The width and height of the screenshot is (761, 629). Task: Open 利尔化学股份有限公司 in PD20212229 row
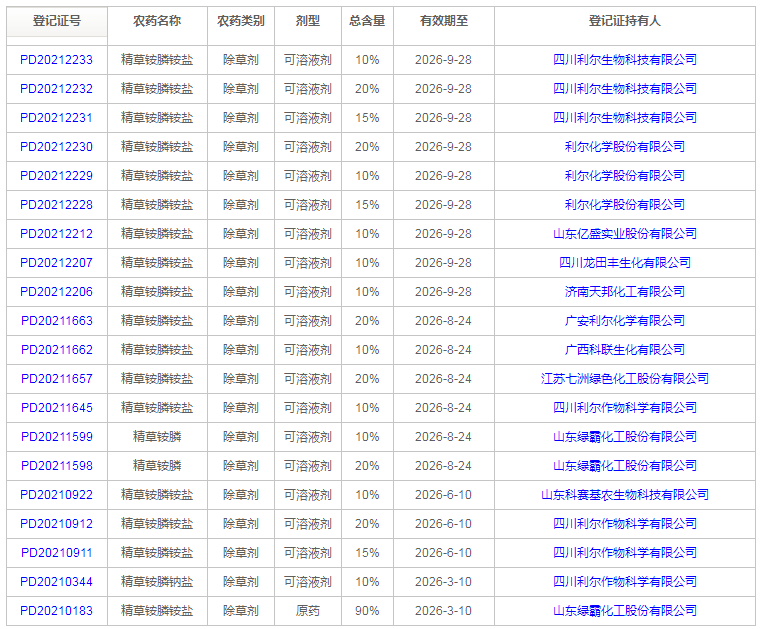pos(625,176)
